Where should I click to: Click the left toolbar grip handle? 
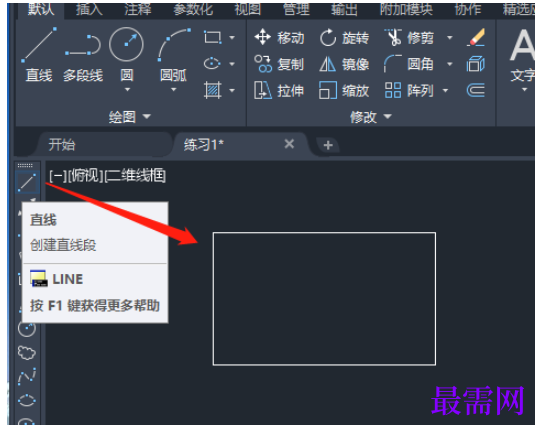[x=25, y=166]
